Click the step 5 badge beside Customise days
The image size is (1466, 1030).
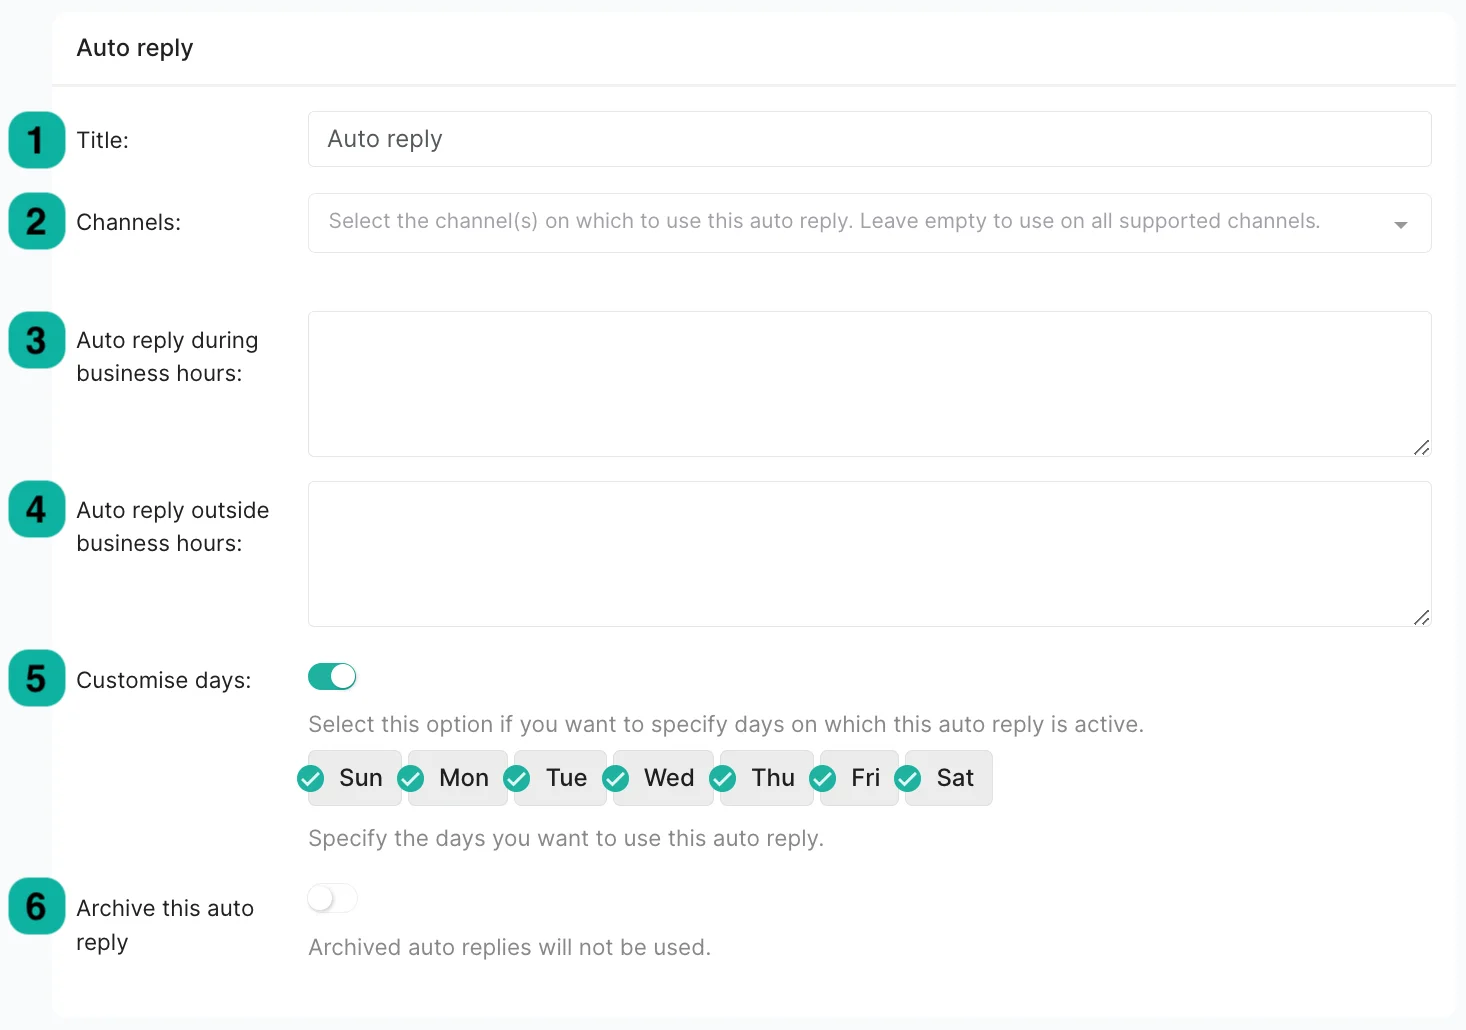36,679
